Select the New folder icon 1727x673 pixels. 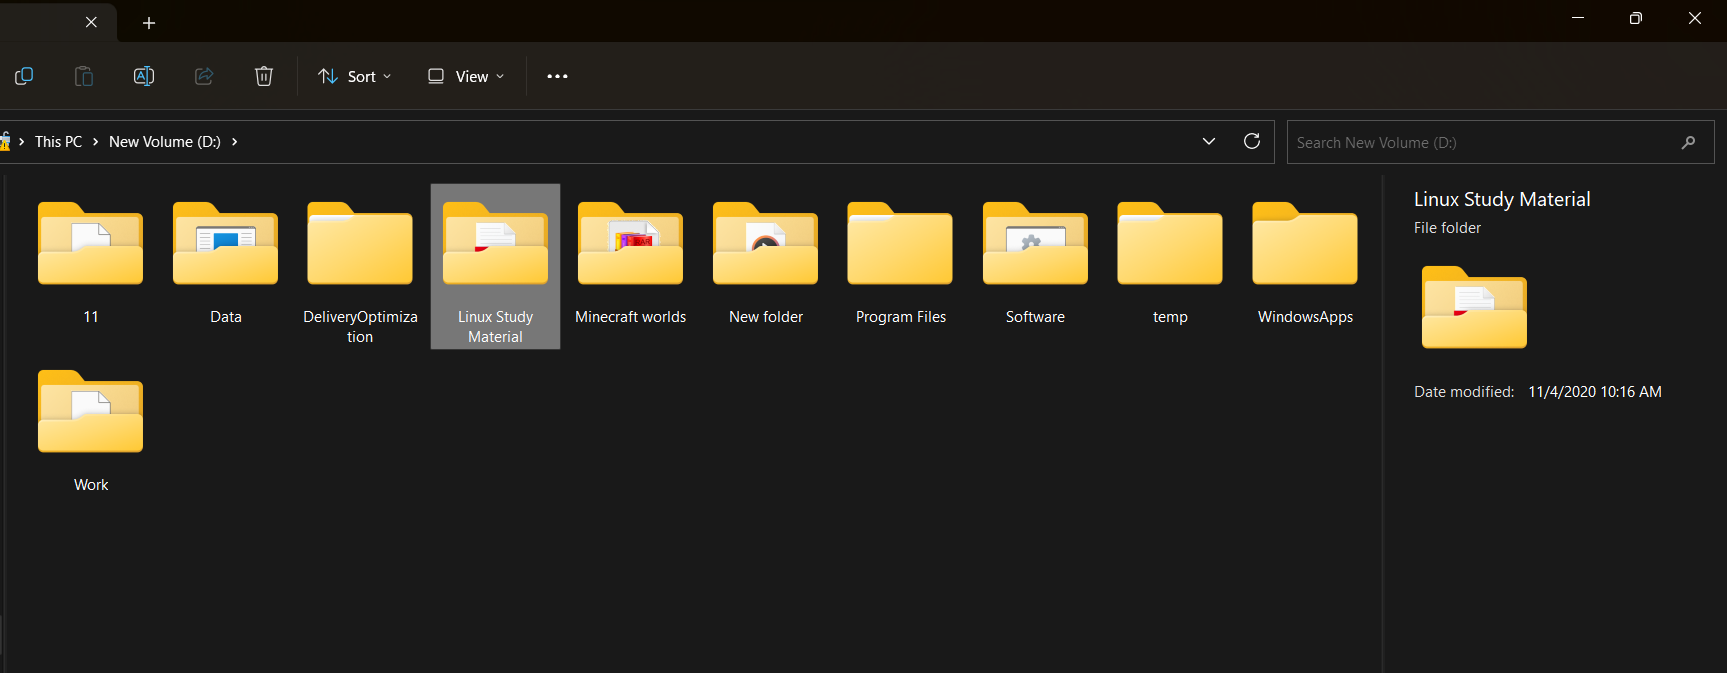click(765, 243)
